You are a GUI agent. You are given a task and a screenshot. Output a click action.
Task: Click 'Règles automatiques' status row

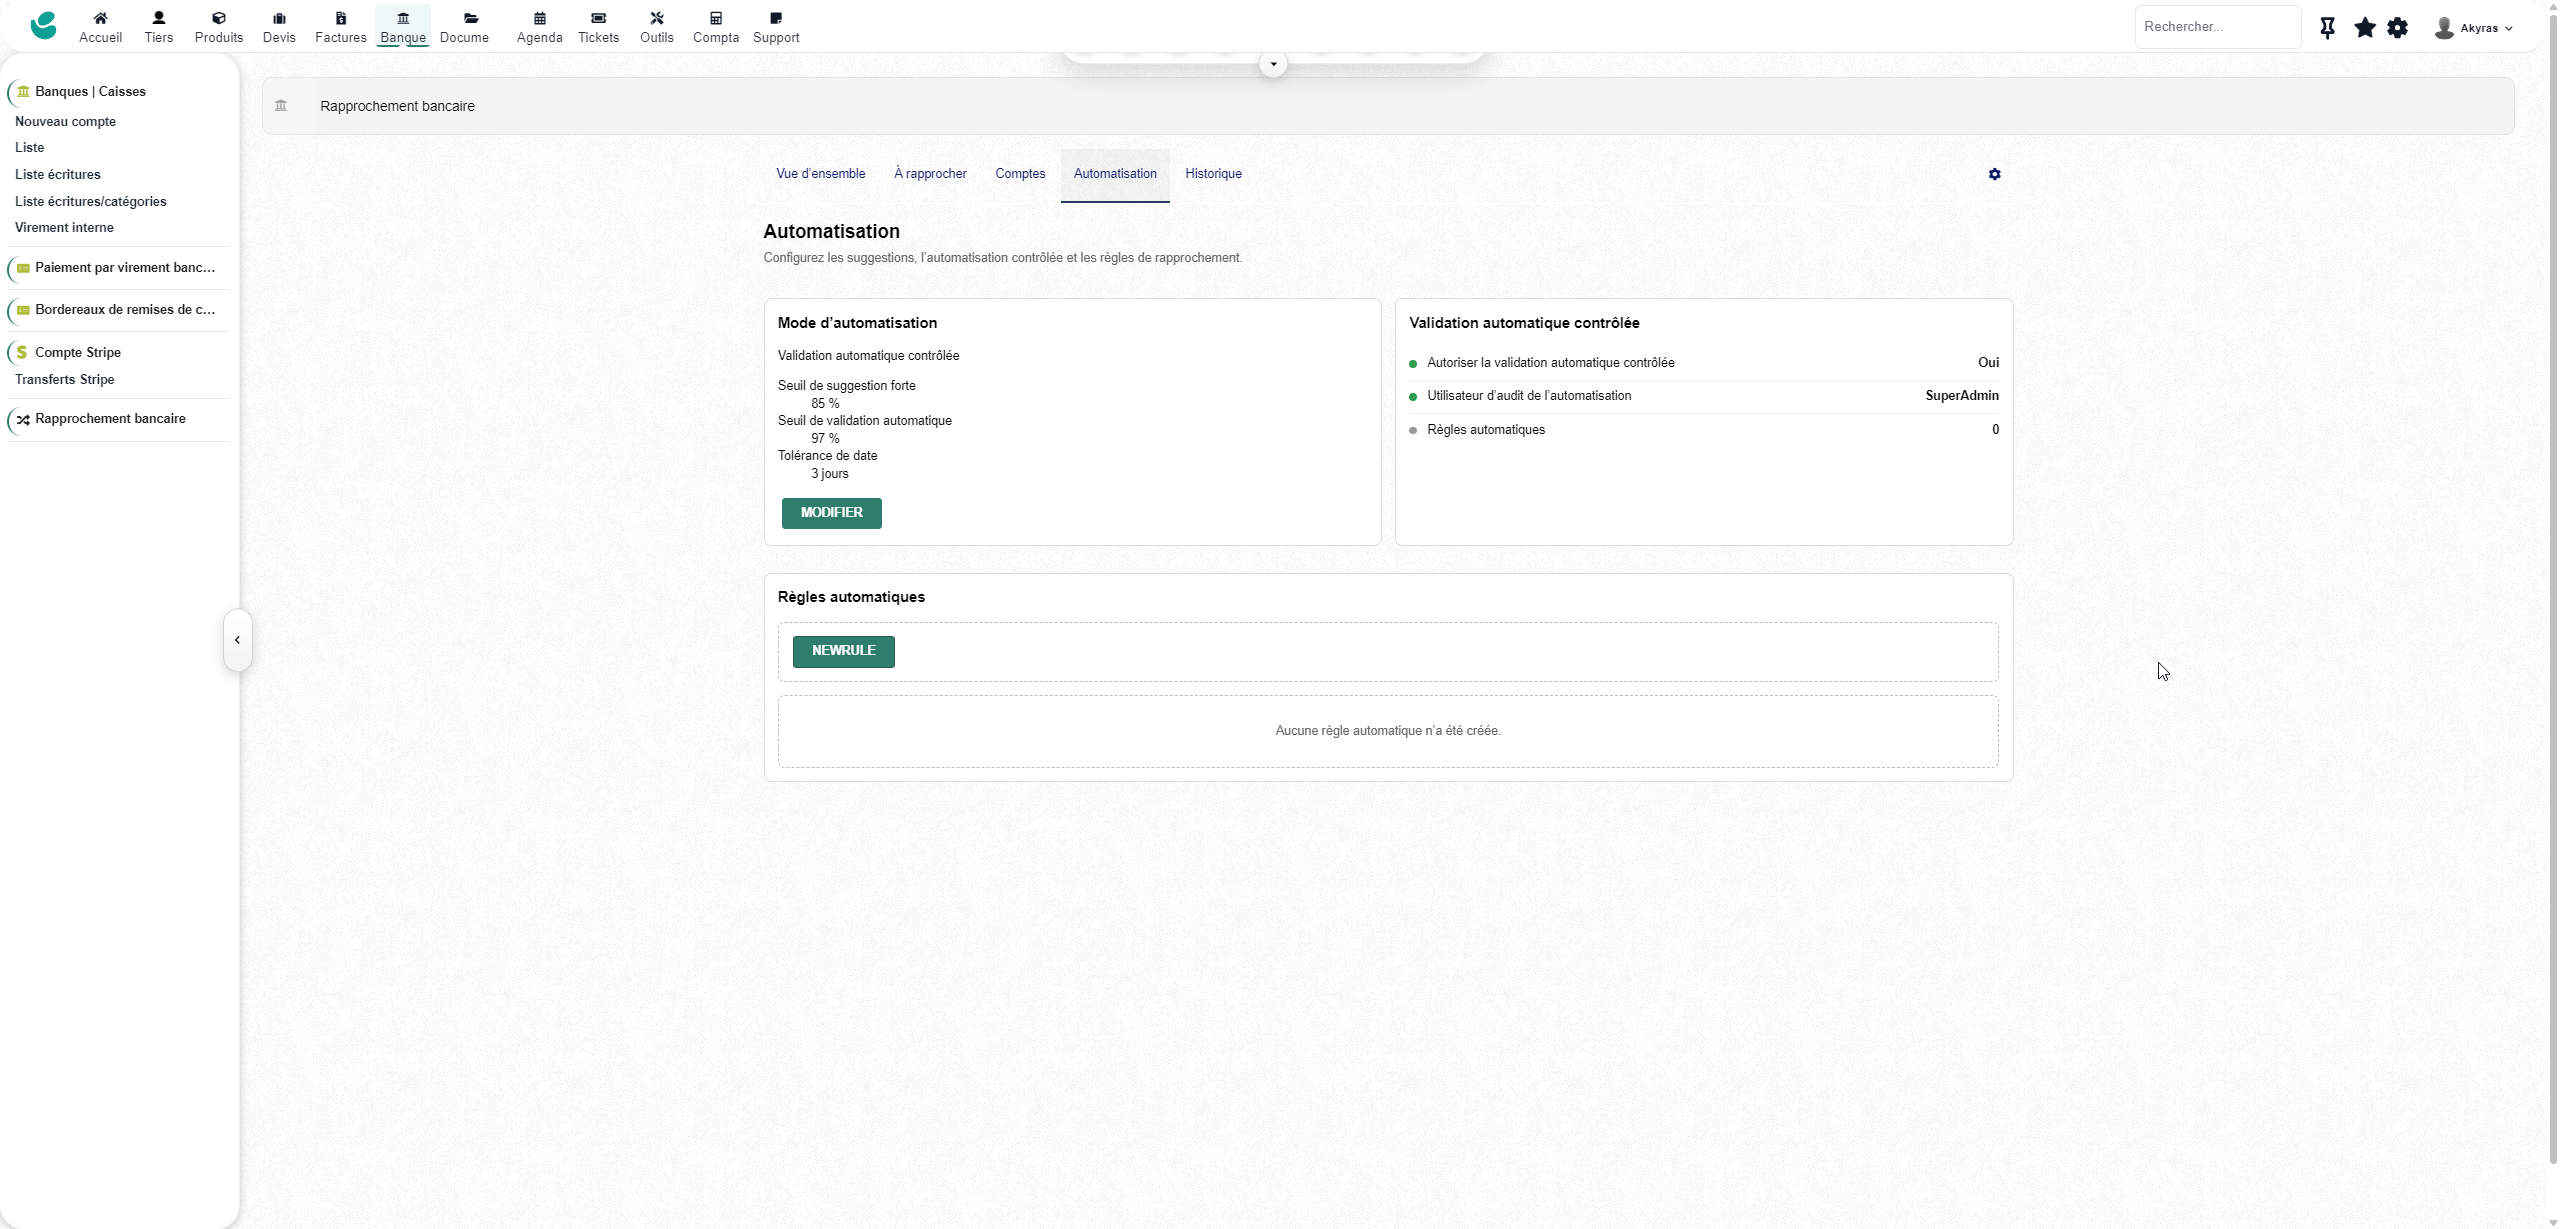[1703, 430]
